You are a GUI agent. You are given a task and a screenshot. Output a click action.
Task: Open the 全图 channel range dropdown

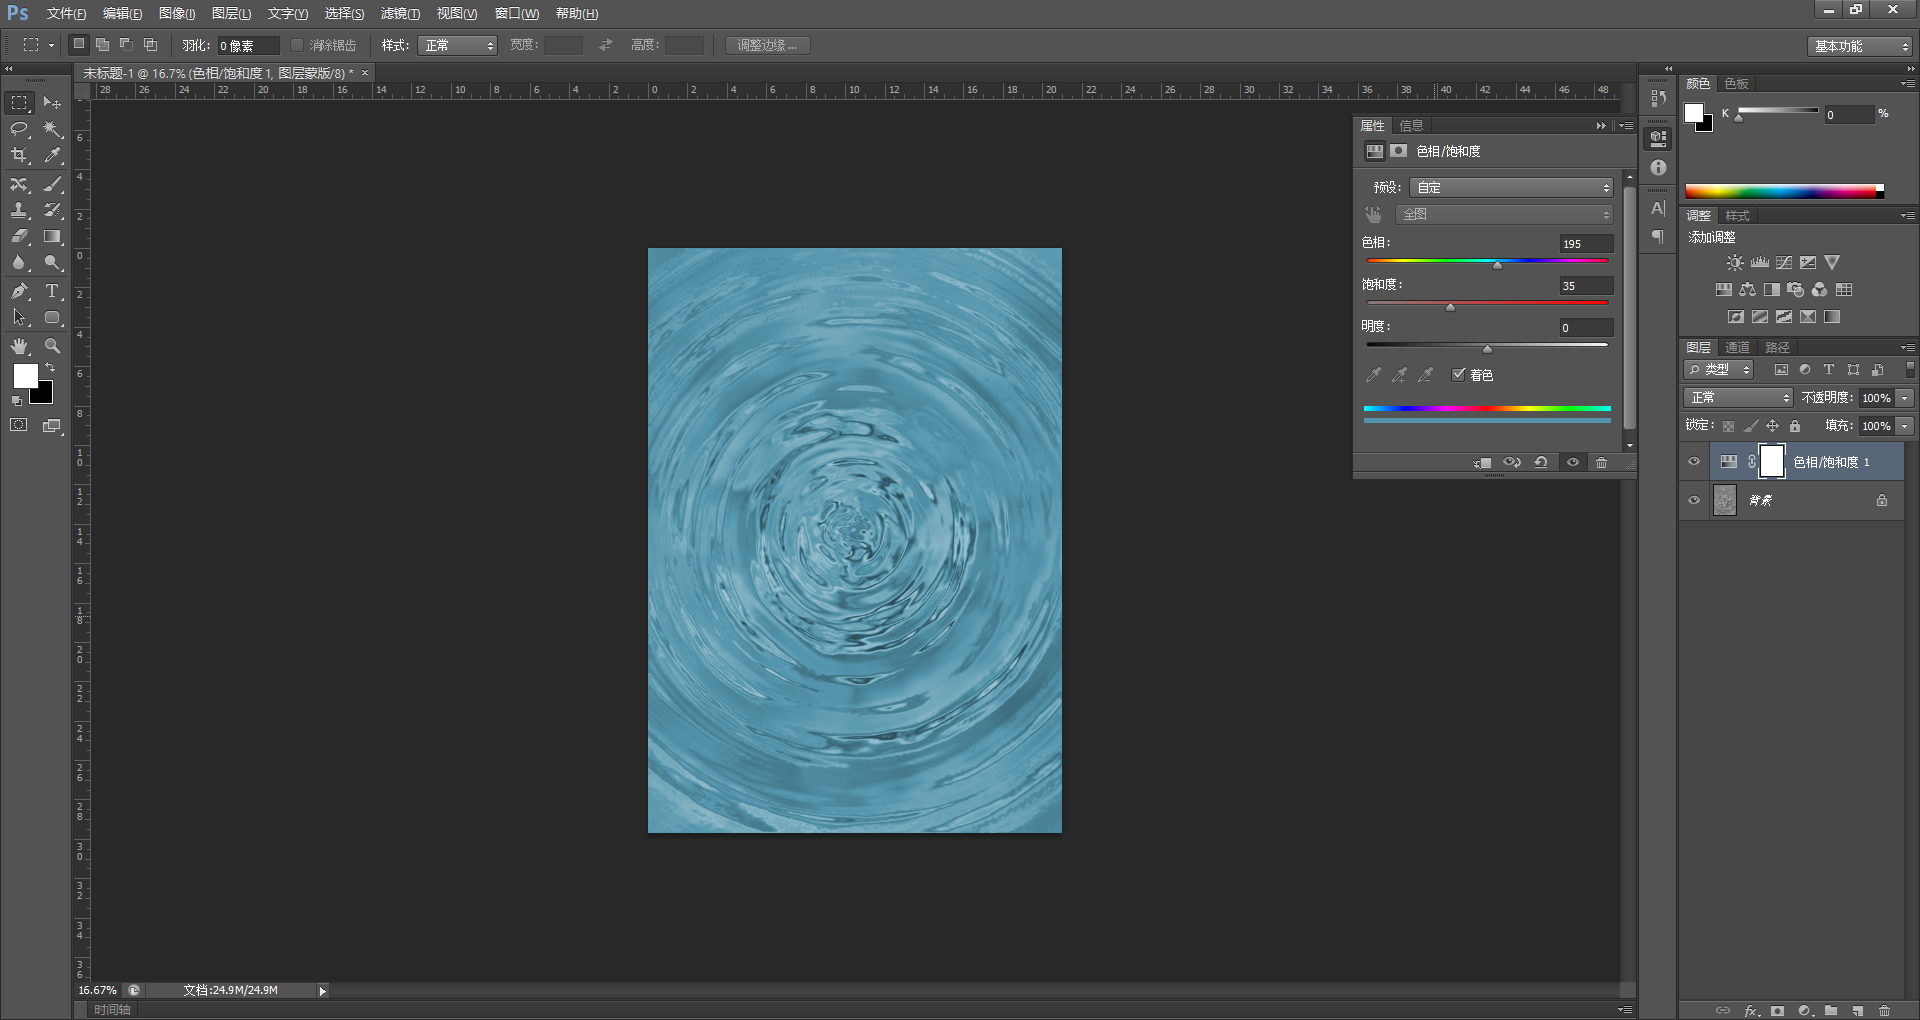1505,215
